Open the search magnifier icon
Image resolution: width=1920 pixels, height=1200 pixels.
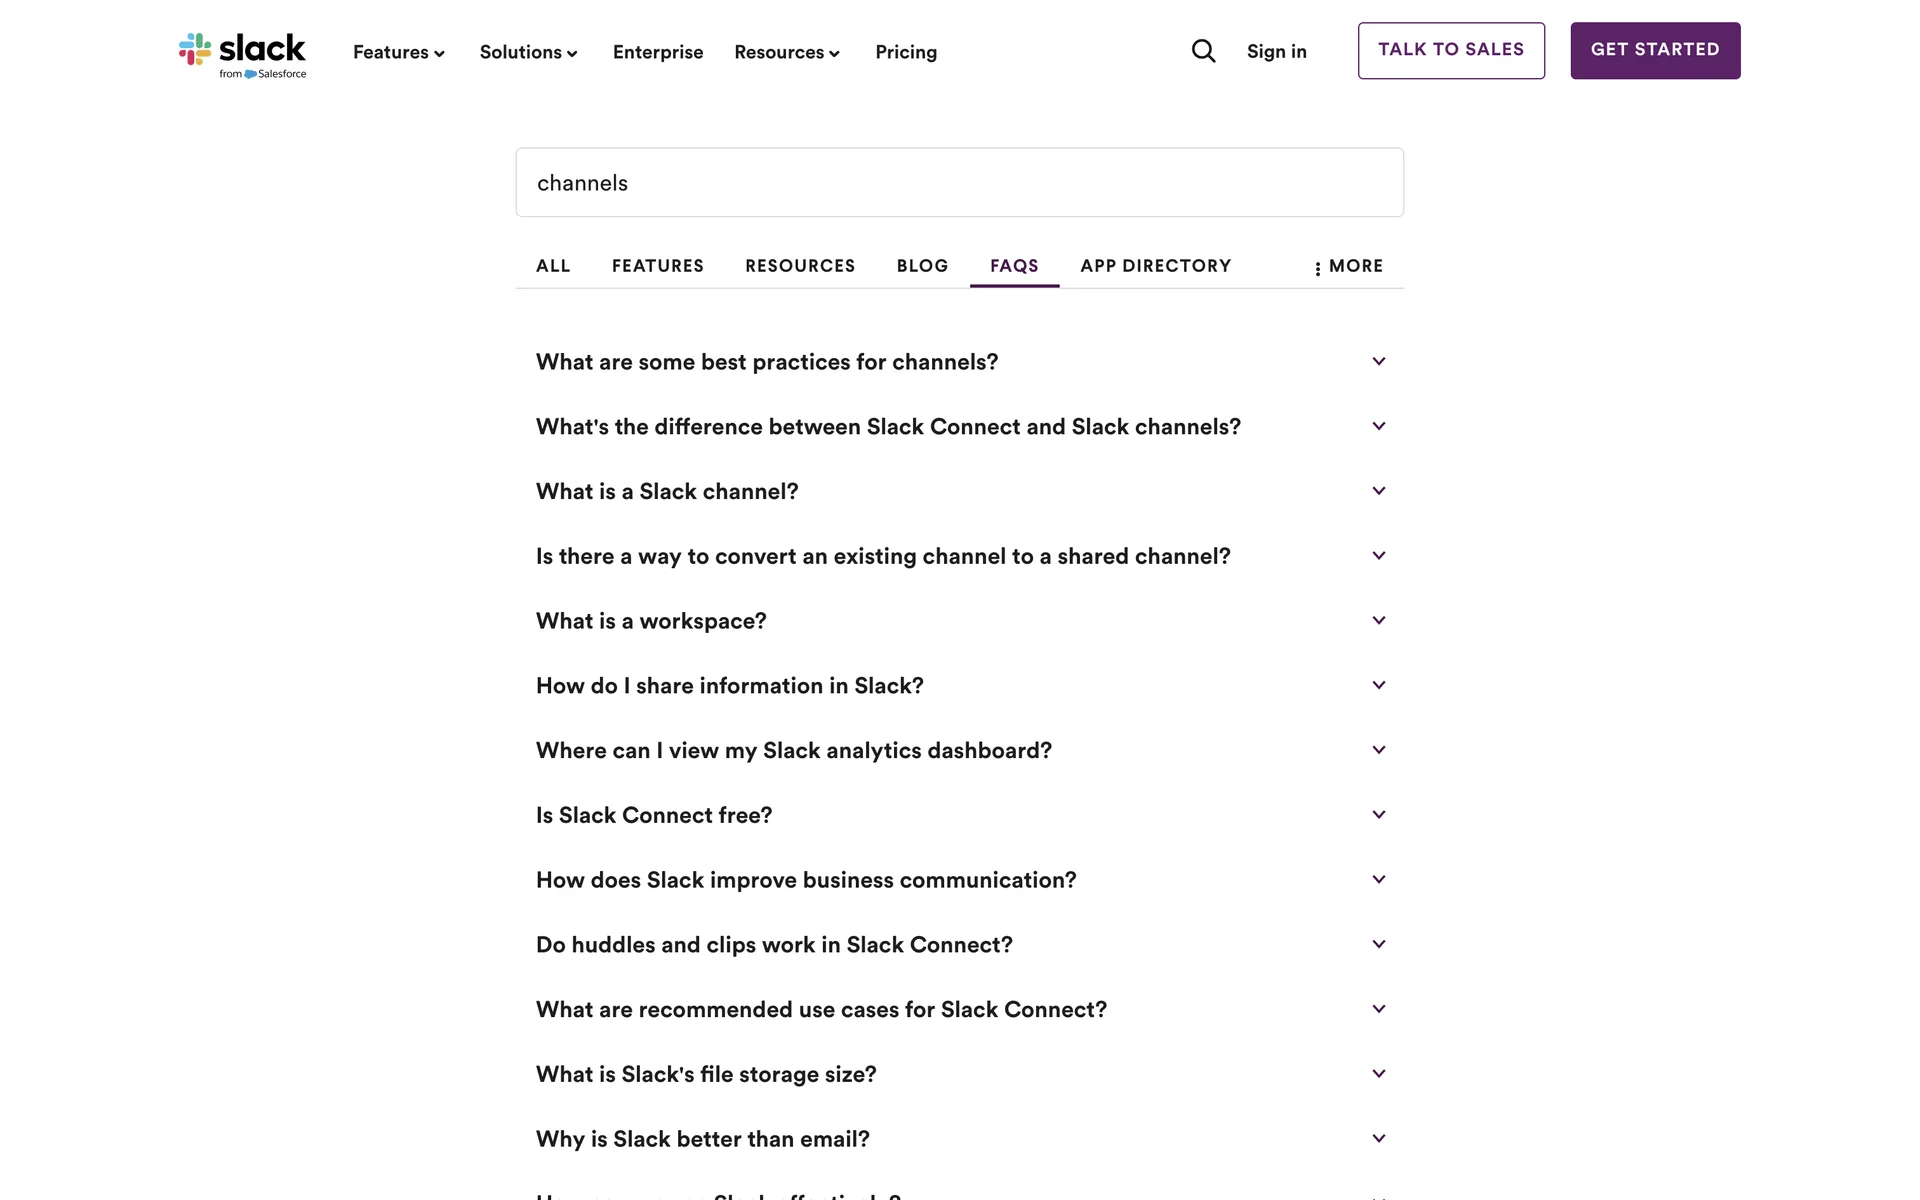[1203, 51]
